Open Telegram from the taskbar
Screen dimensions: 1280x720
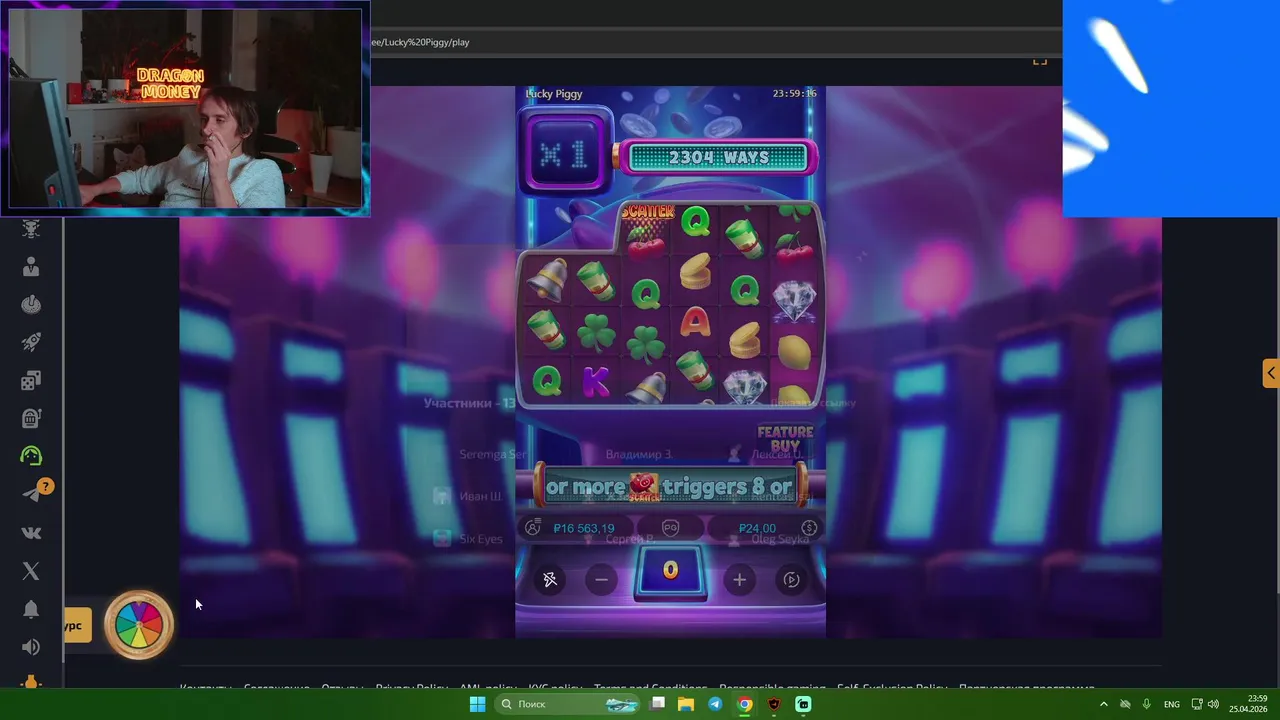(715, 704)
